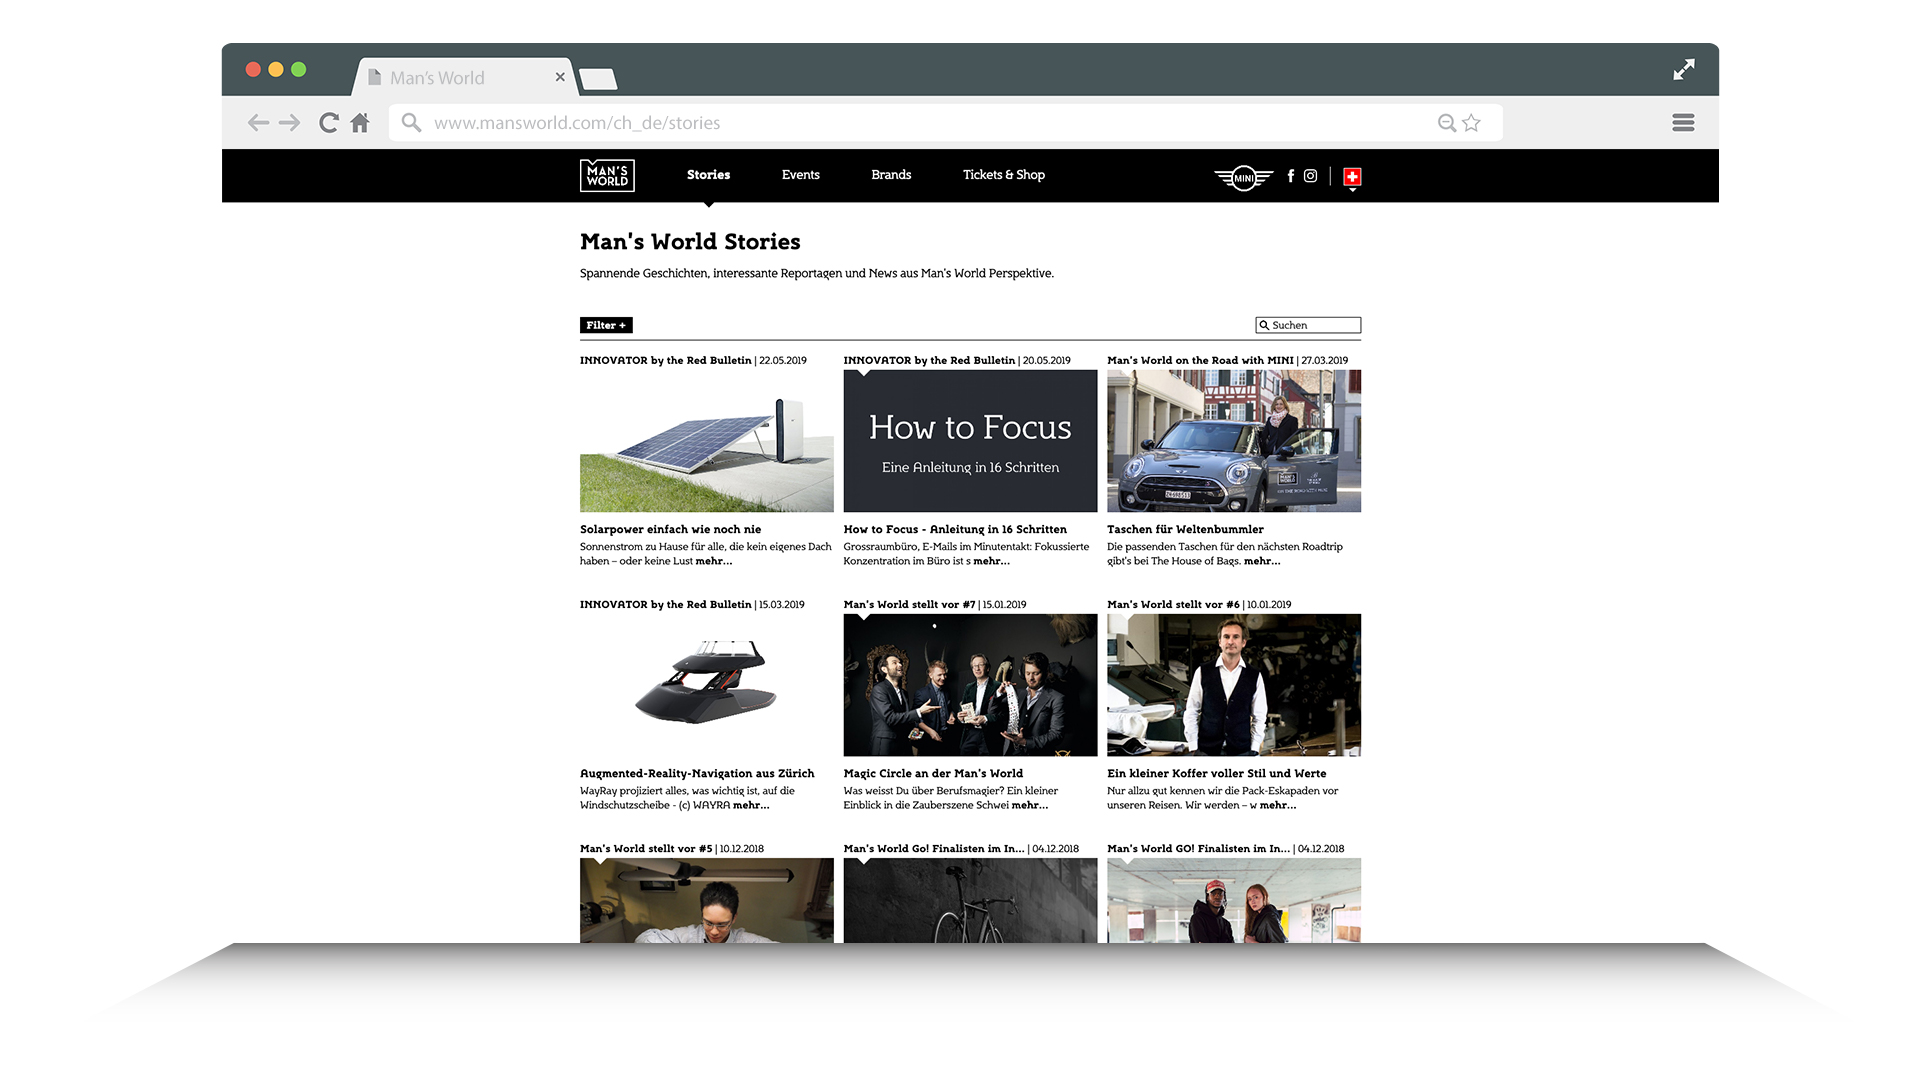1920x1080 pixels.
Task: Toggle fullscreen with the expand arrows
Action: click(1684, 69)
